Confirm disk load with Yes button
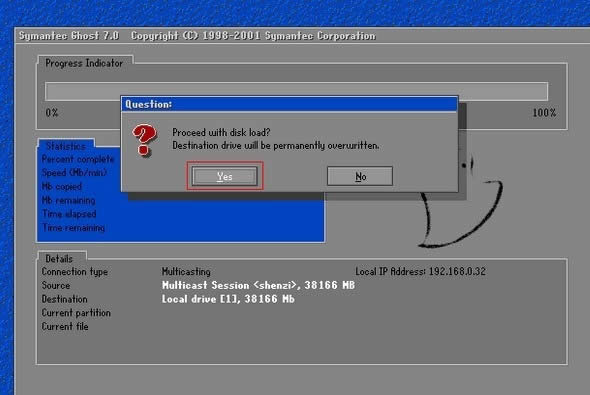 click(x=225, y=176)
